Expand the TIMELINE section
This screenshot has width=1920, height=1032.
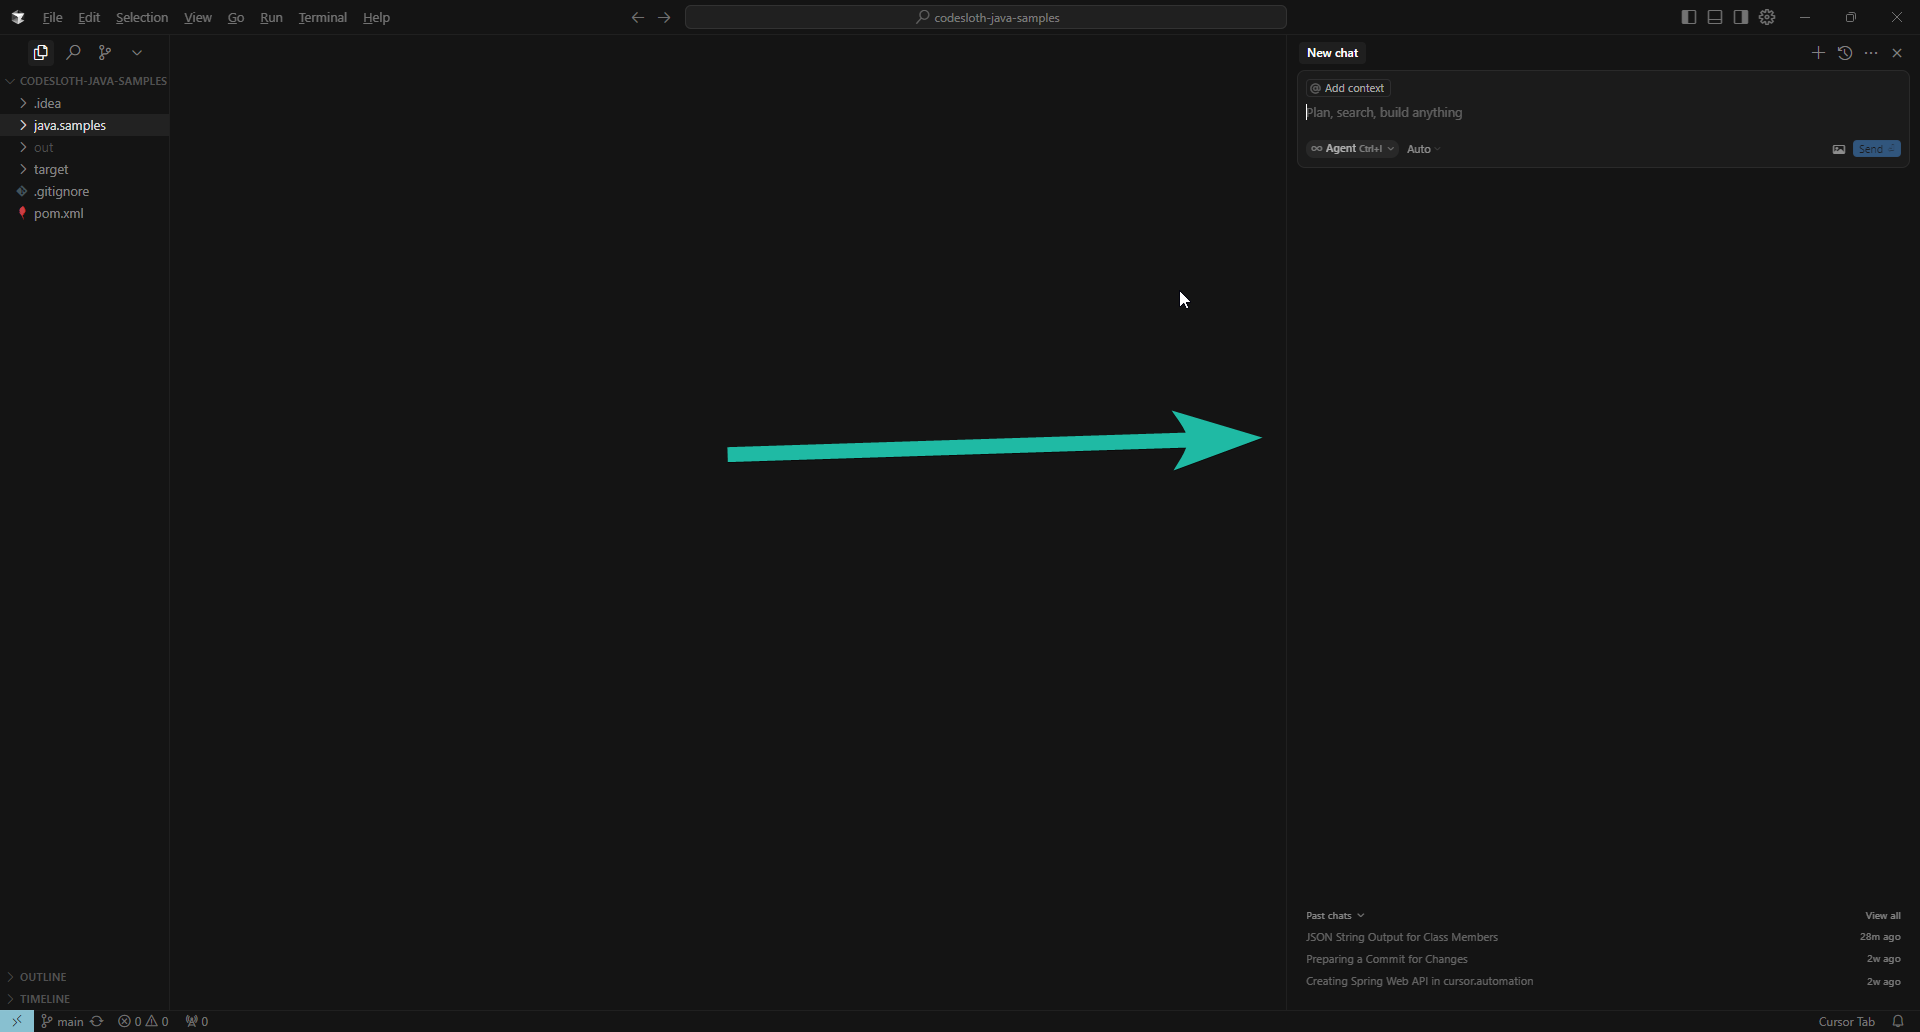pyautogui.click(x=85, y=999)
